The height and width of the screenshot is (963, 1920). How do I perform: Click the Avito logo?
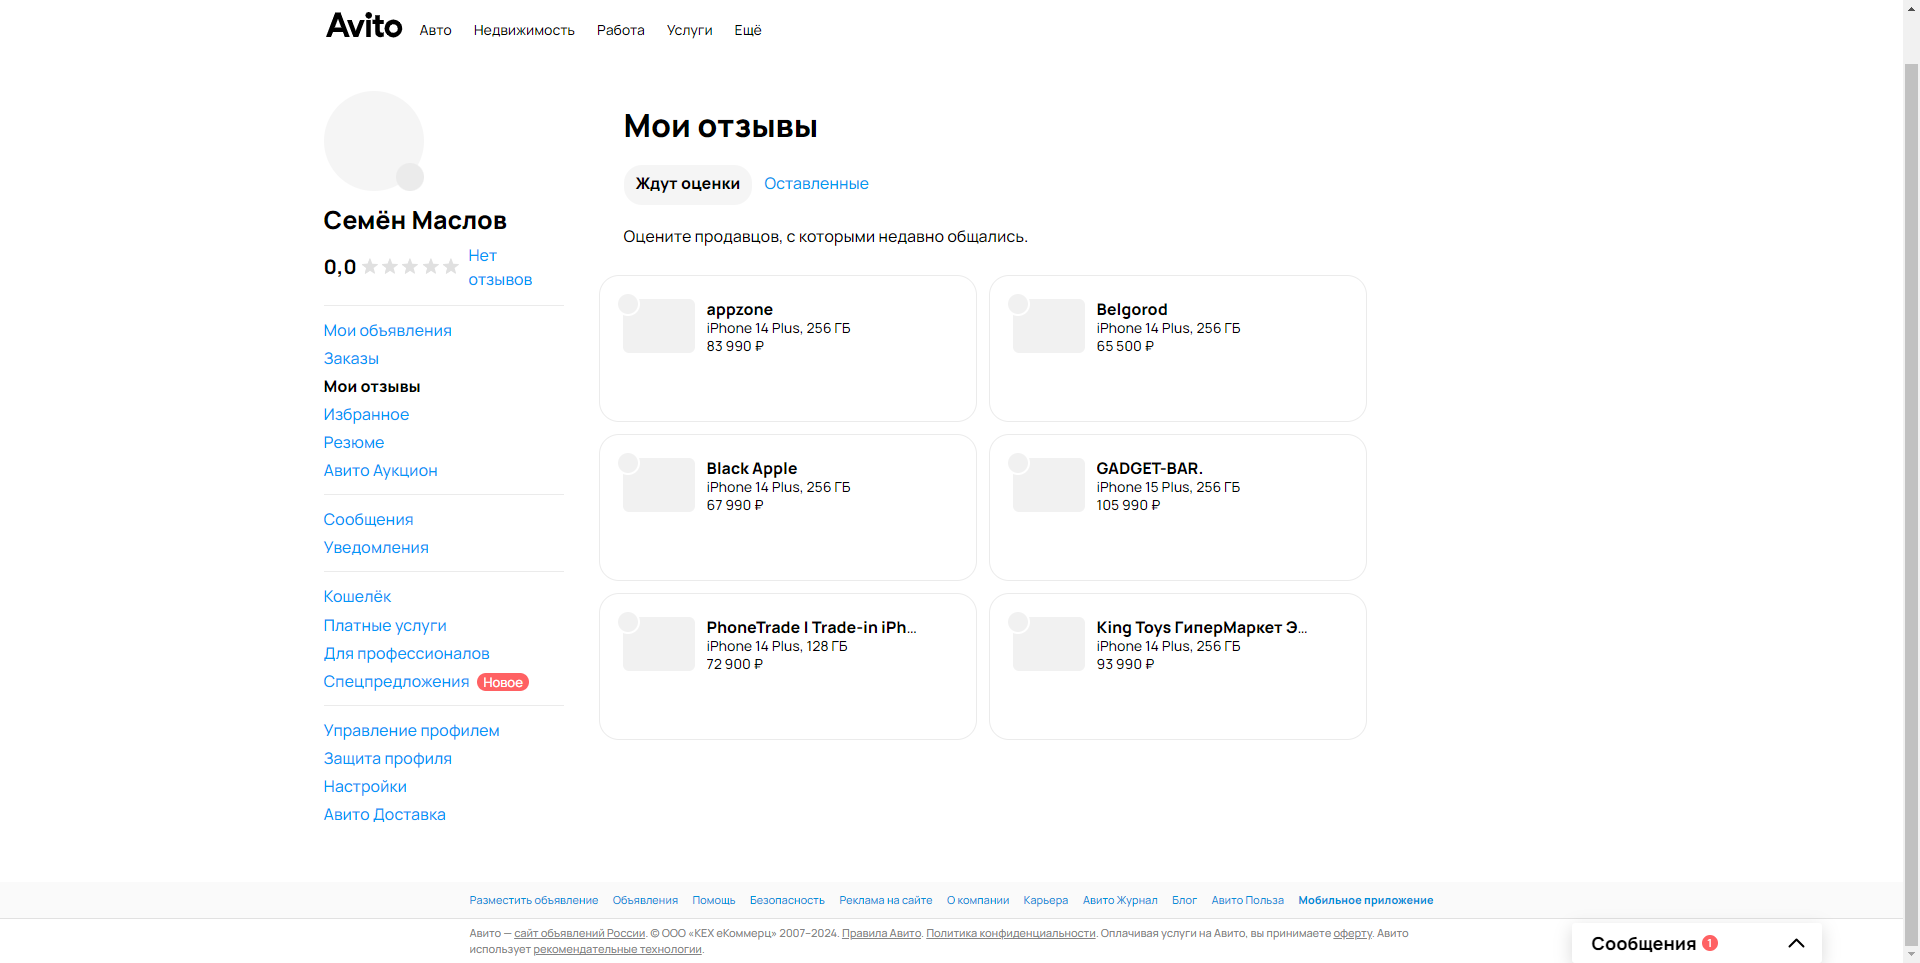[x=364, y=26]
